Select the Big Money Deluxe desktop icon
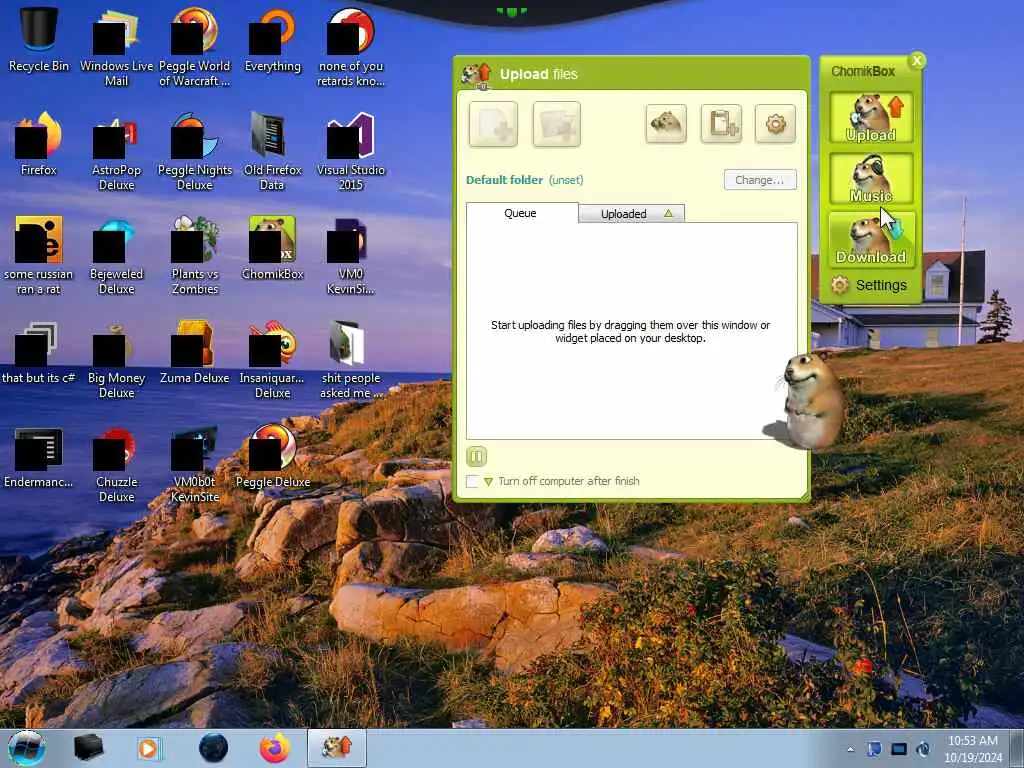 pyautogui.click(x=116, y=359)
